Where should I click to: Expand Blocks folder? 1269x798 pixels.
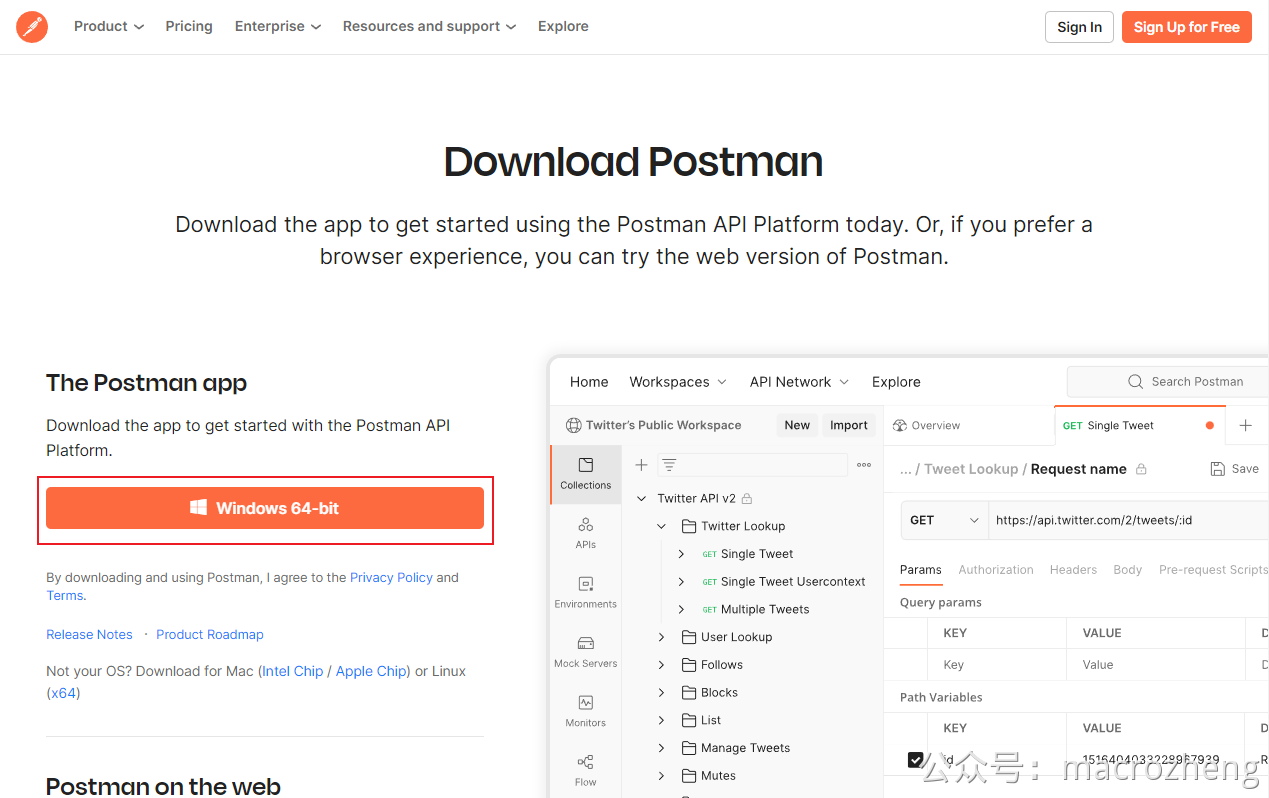tap(662, 692)
